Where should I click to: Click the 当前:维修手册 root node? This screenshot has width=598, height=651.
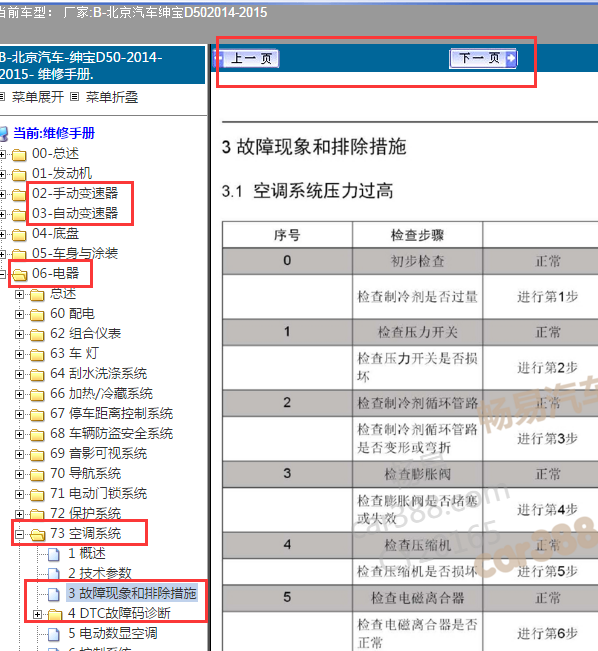click(x=54, y=133)
